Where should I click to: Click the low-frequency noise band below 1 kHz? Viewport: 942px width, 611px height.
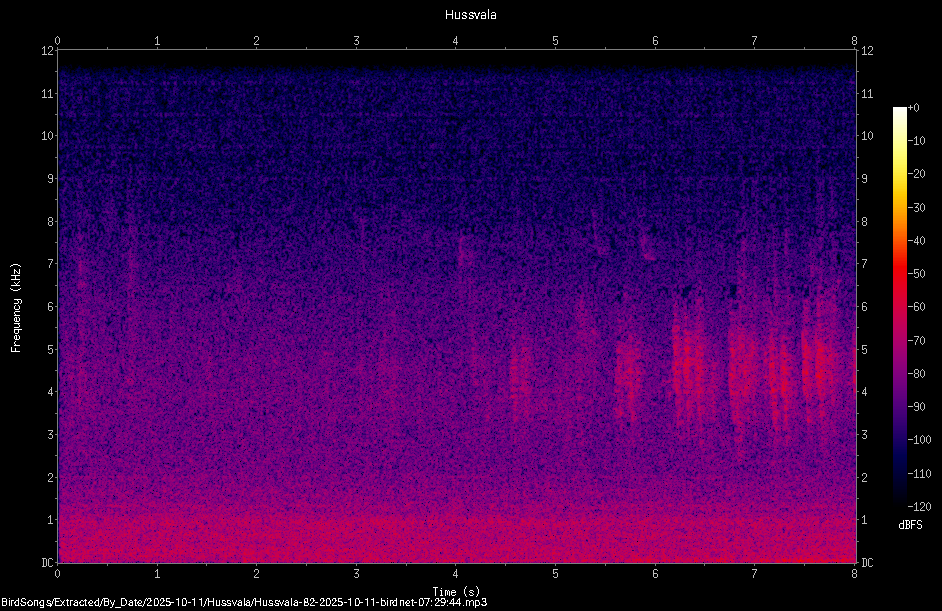(456, 538)
